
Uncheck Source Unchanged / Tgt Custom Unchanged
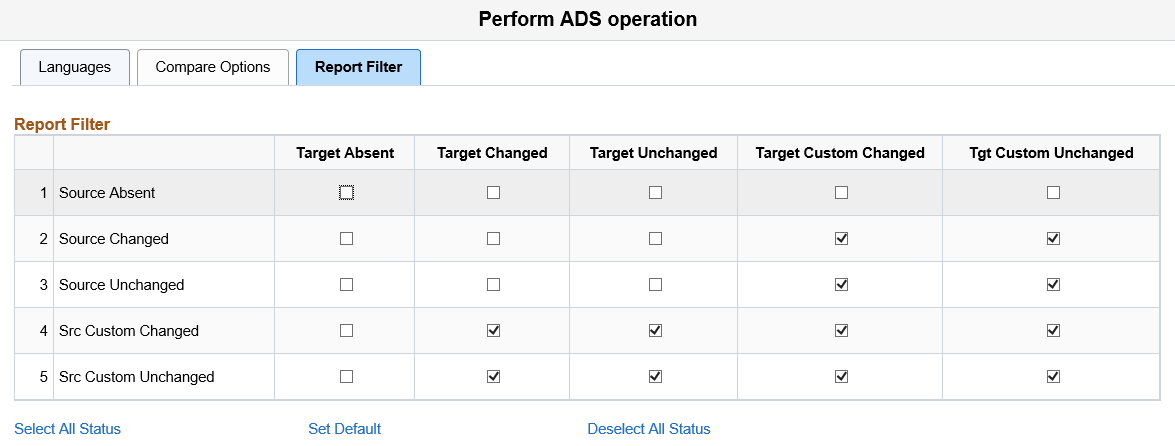pos(1053,285)
